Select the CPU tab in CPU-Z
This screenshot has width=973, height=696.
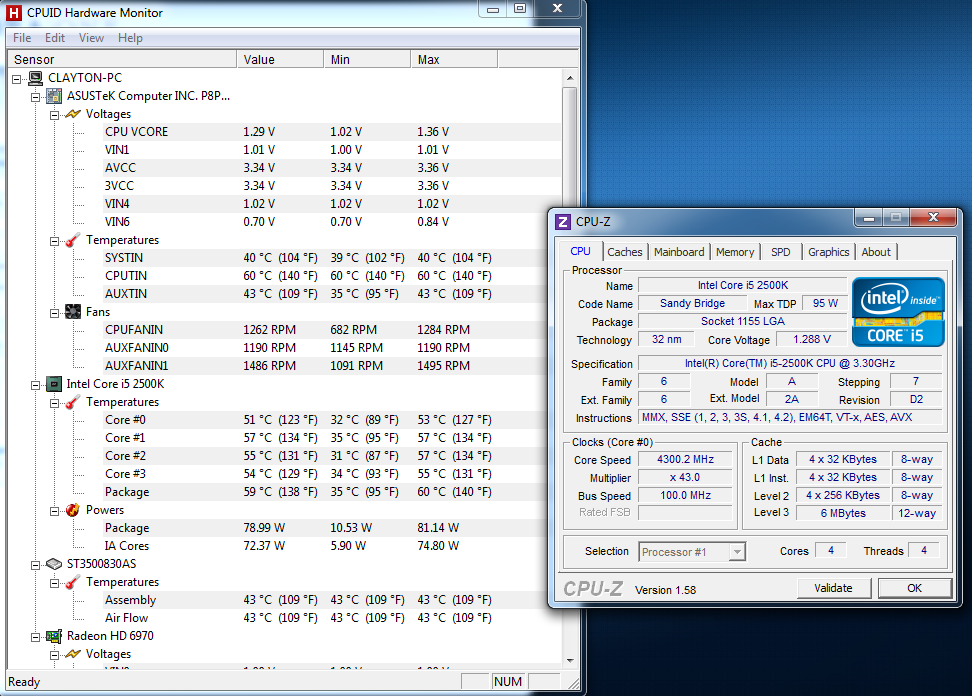(580, 251)
